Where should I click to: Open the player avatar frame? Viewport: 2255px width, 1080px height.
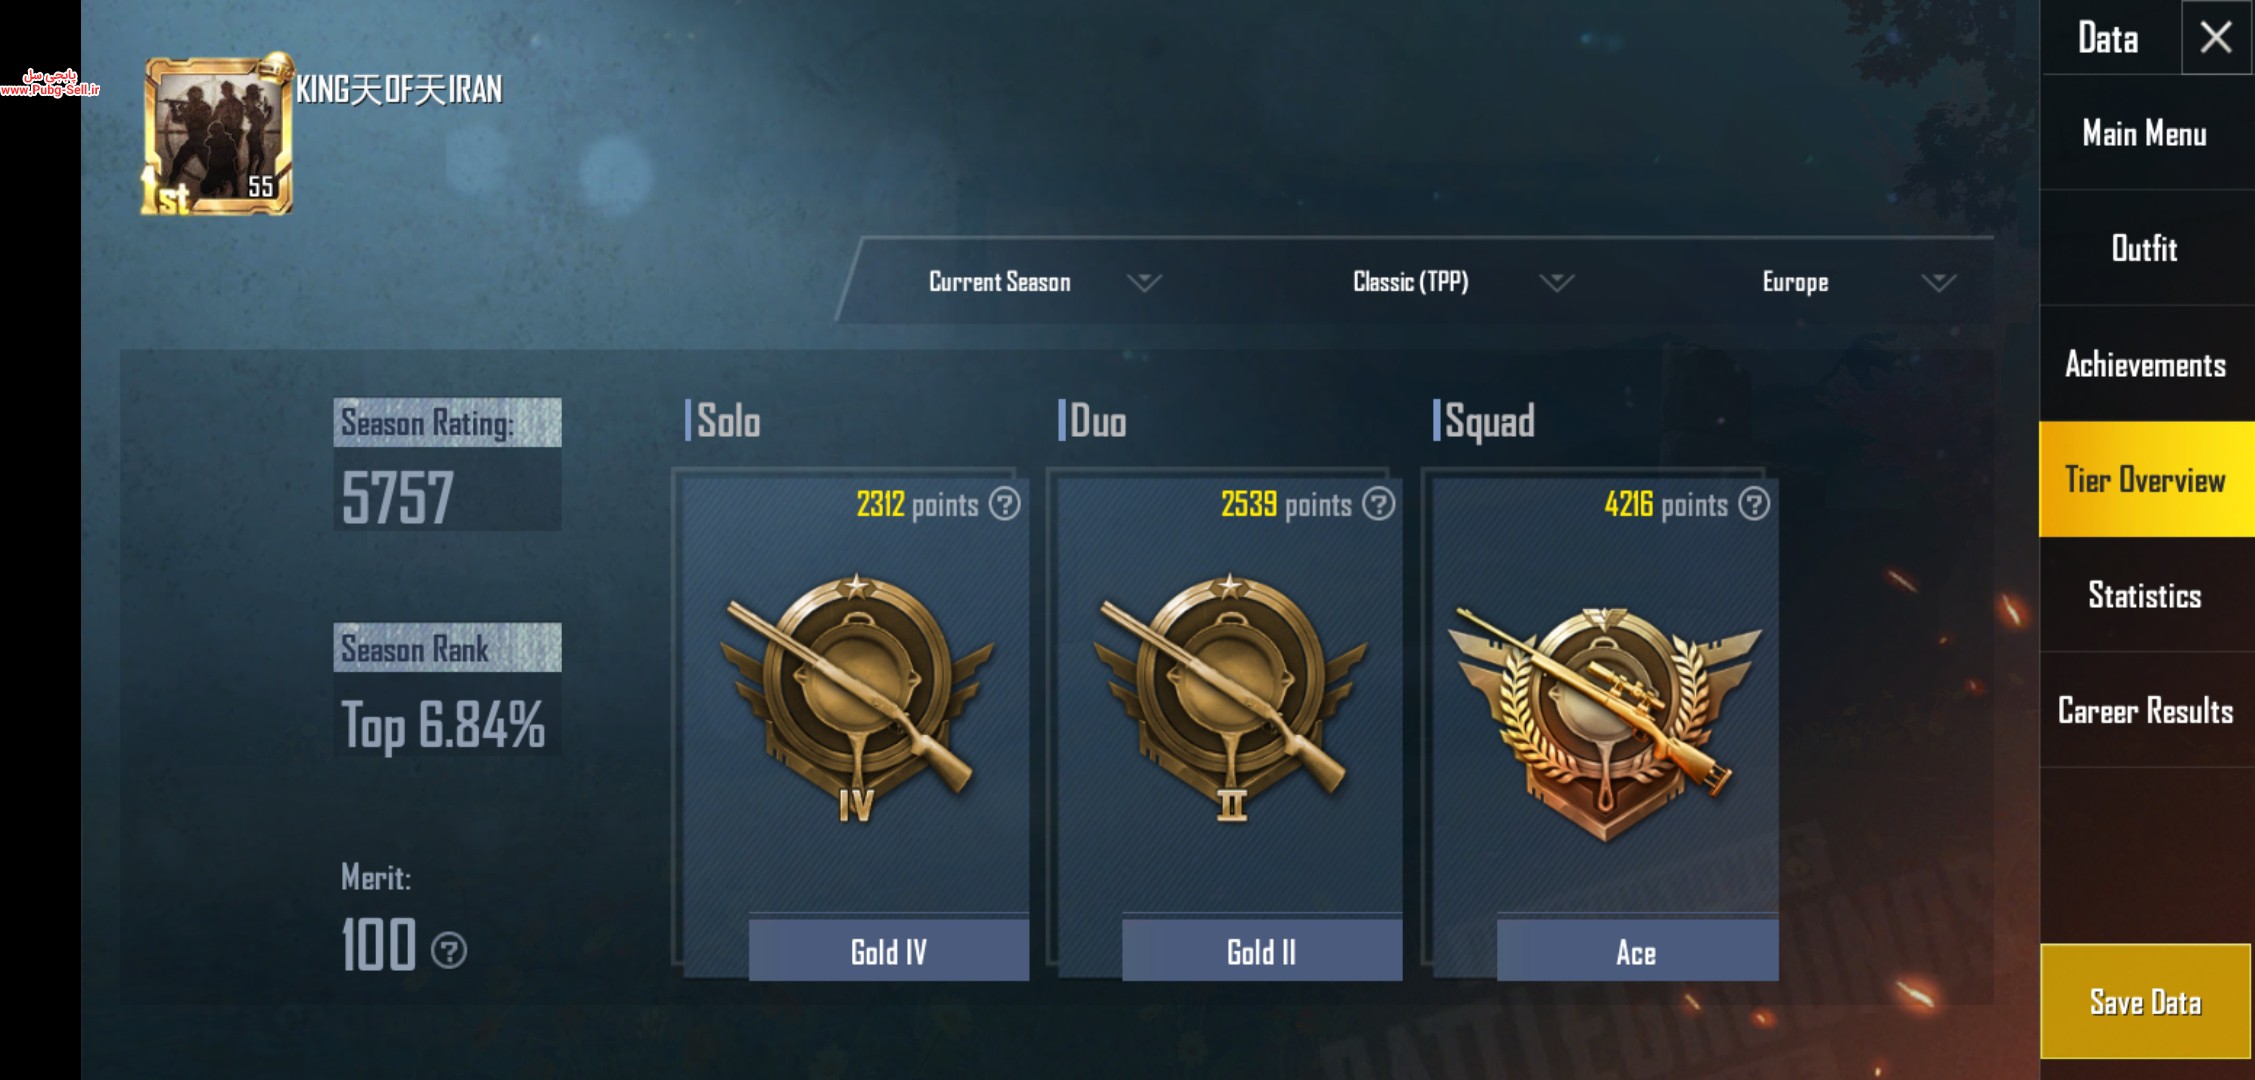218,135
